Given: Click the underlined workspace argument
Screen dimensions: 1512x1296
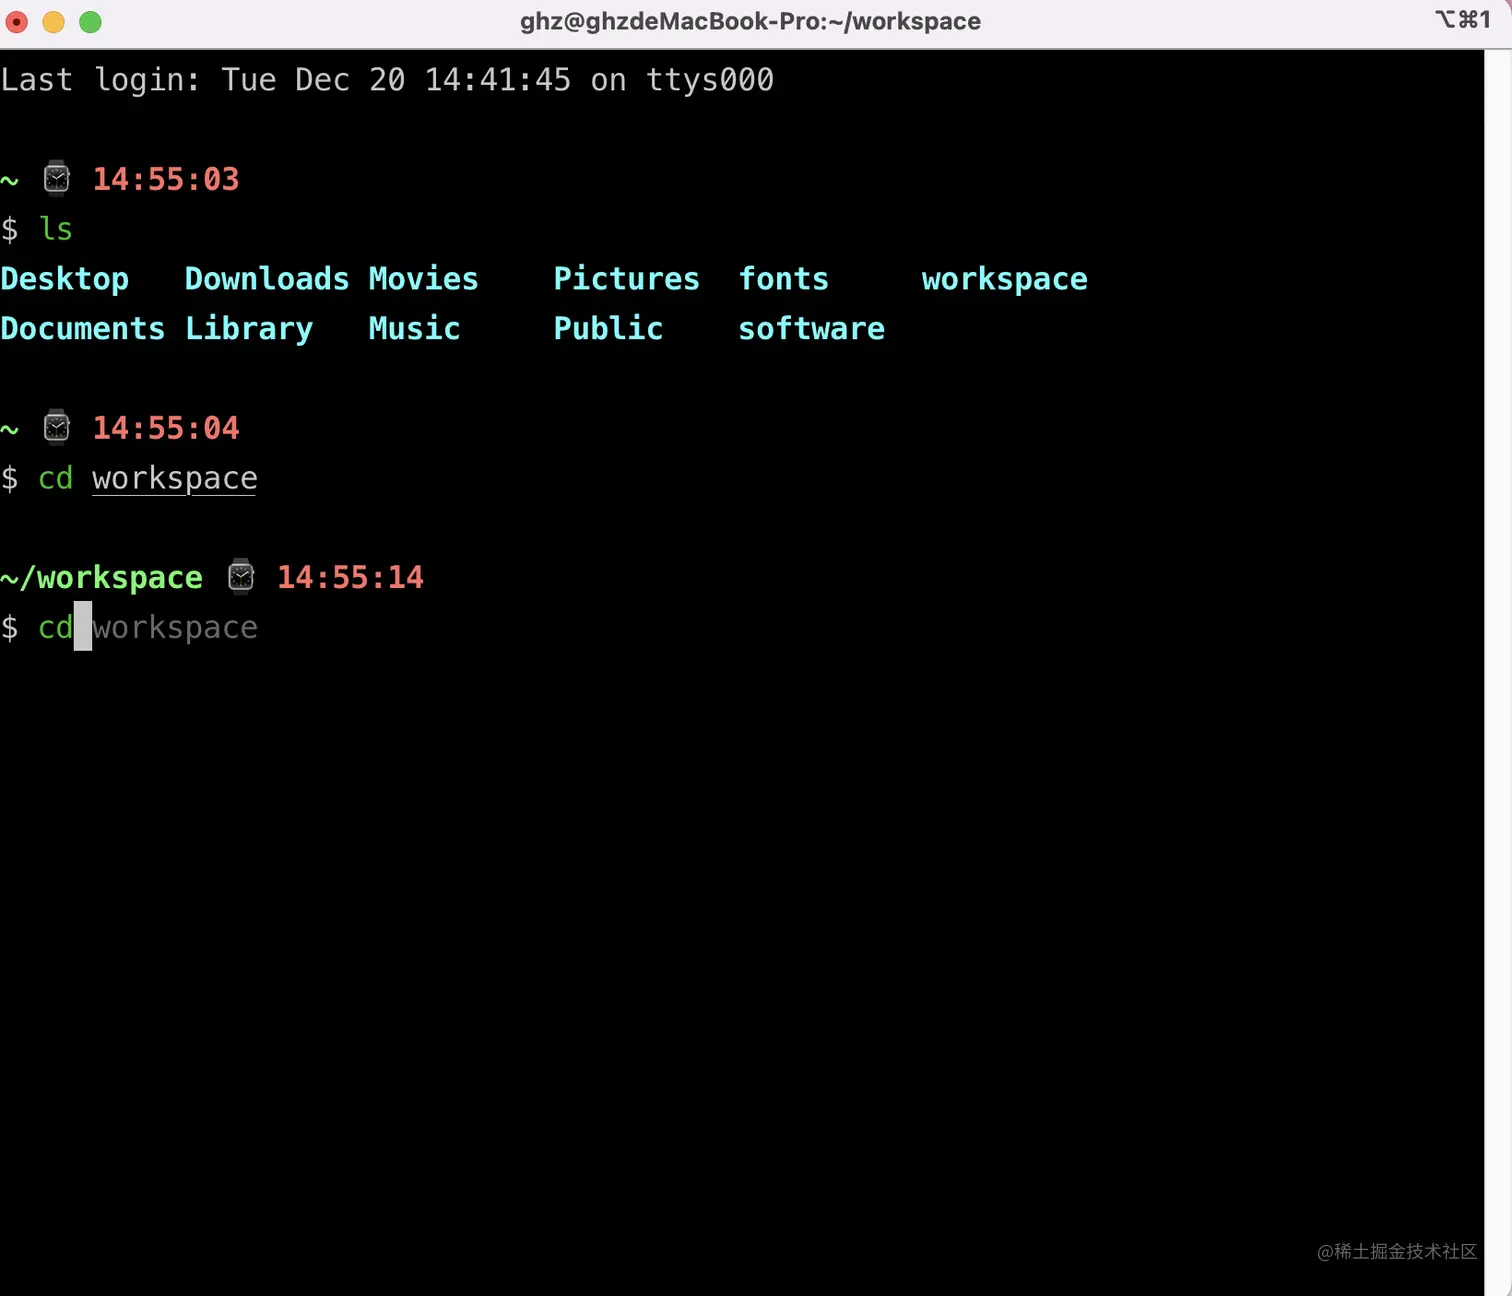Looking at the screenshot, I should (175, 479).
